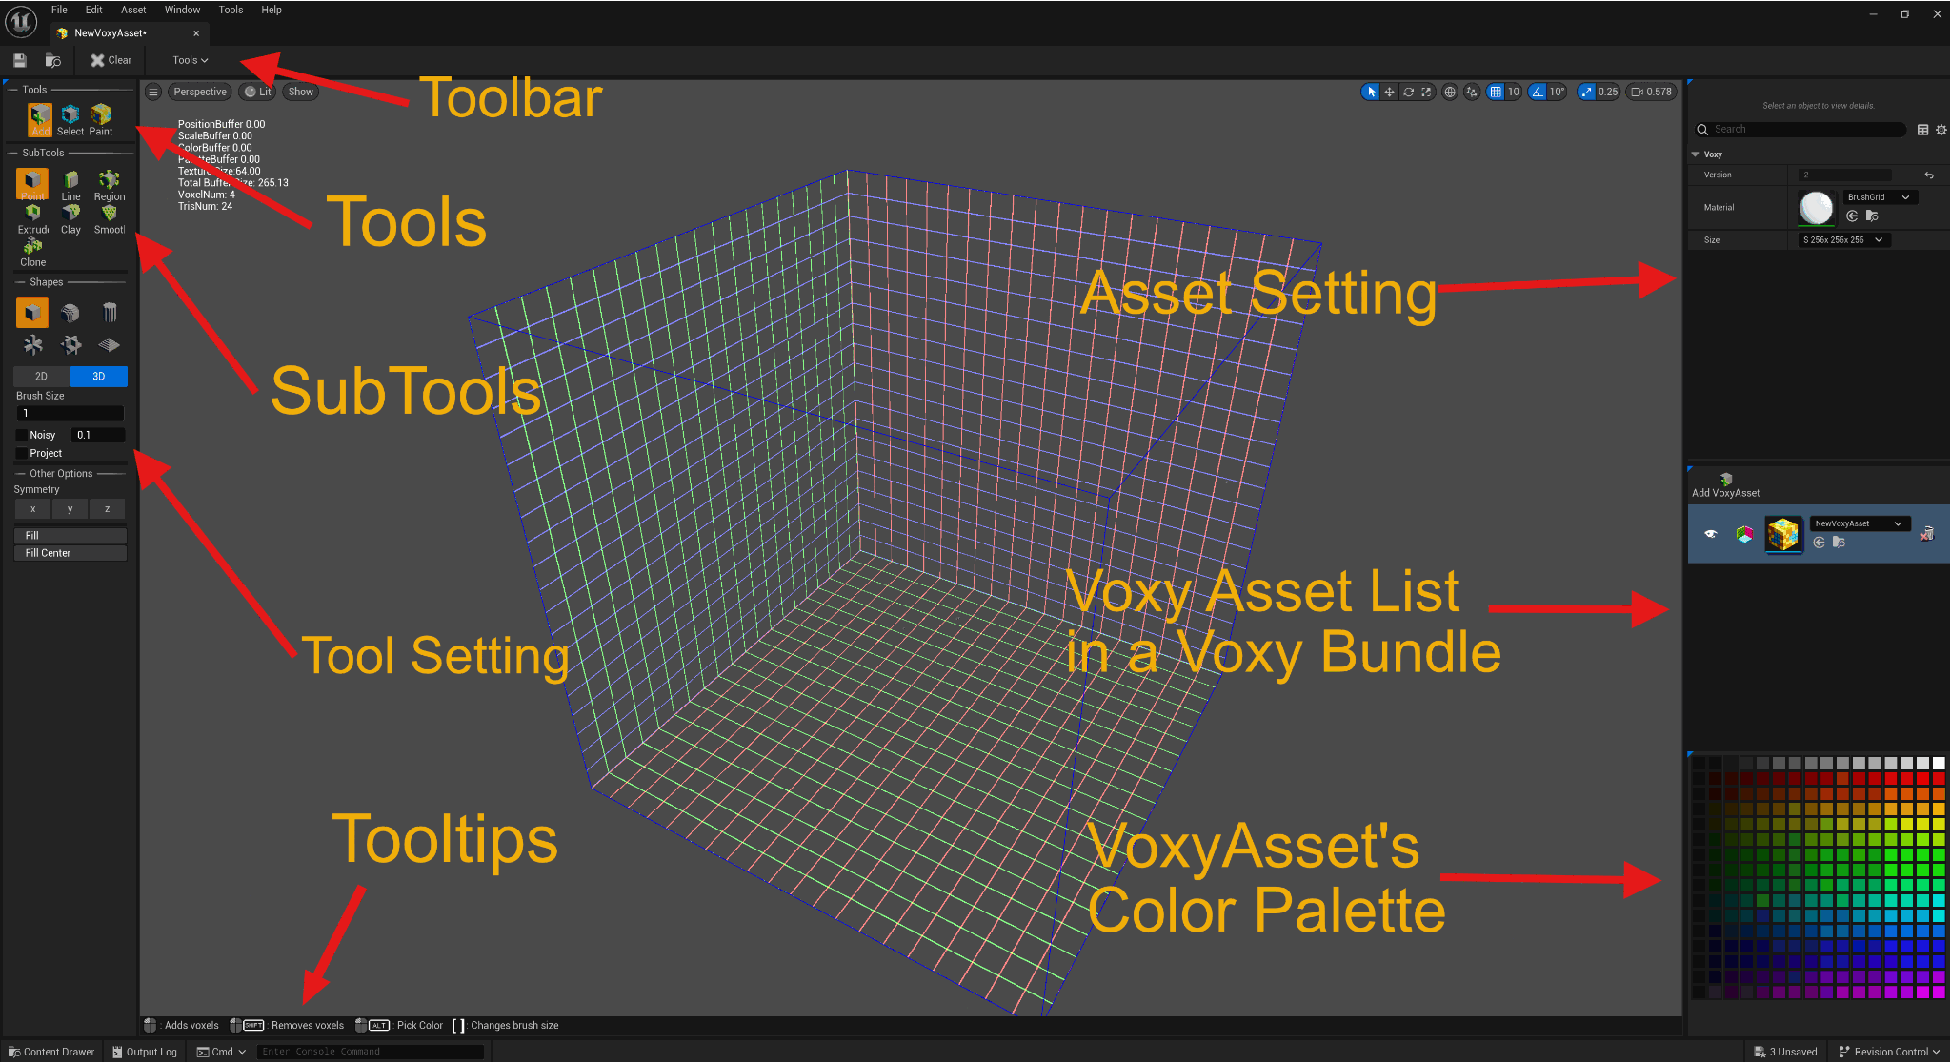Tick the Project checkbox
1950x1062 pixels.
[21, 454]
